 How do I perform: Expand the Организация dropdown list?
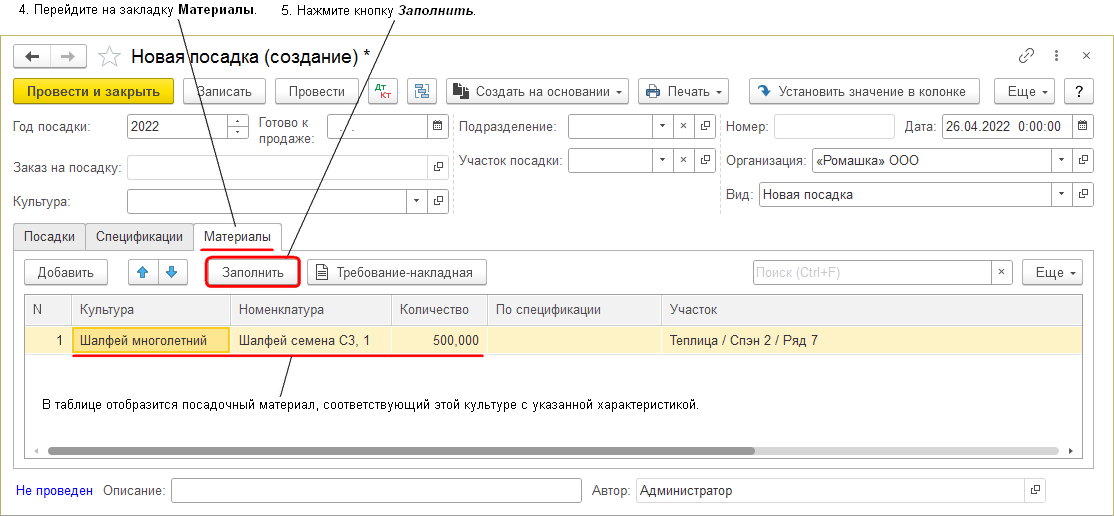tap(1060, 160)
